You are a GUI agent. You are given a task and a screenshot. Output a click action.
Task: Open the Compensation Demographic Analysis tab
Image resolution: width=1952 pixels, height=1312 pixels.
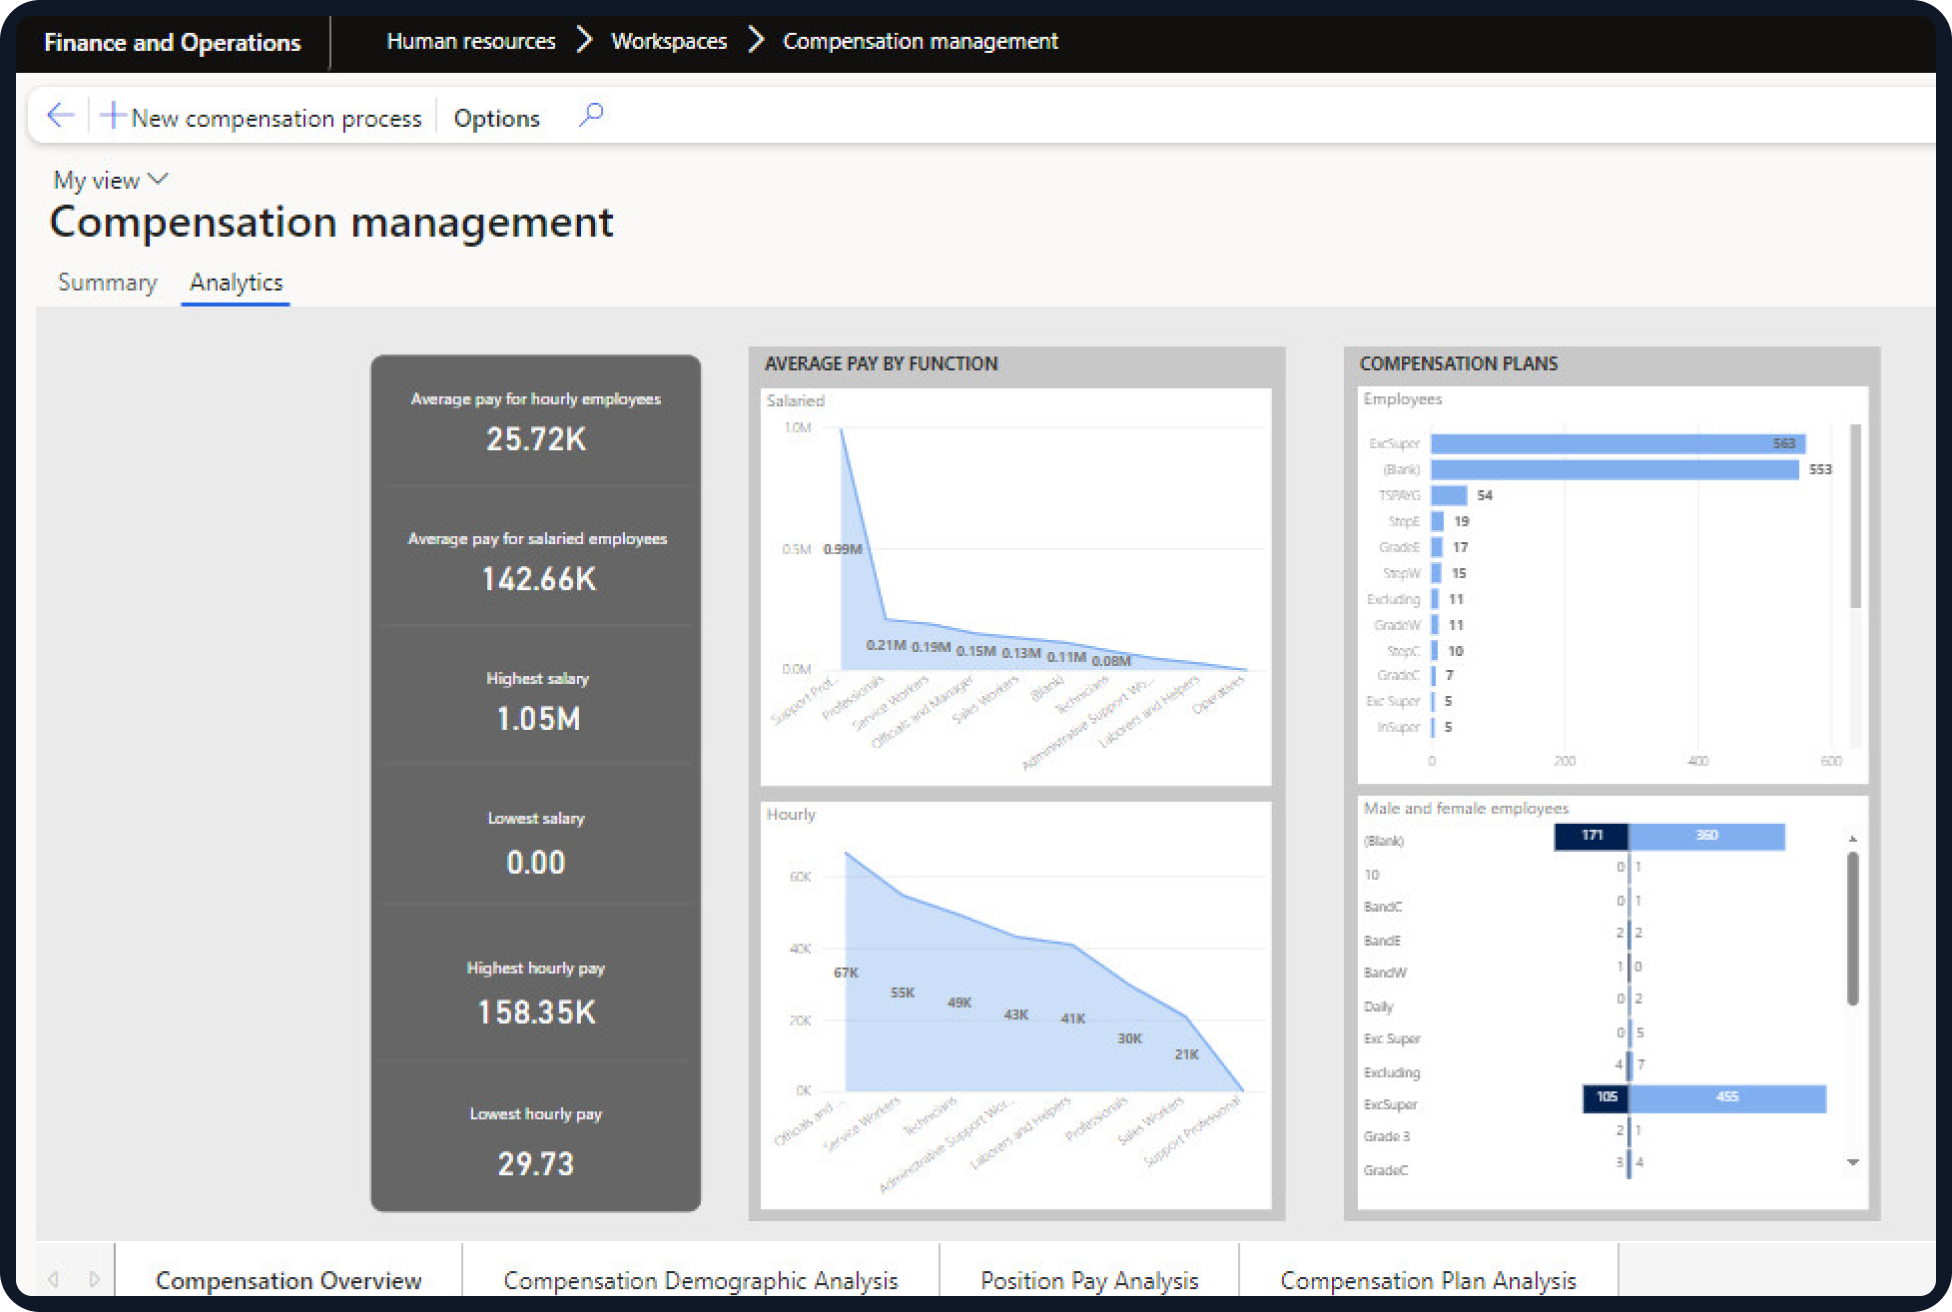701,1280
